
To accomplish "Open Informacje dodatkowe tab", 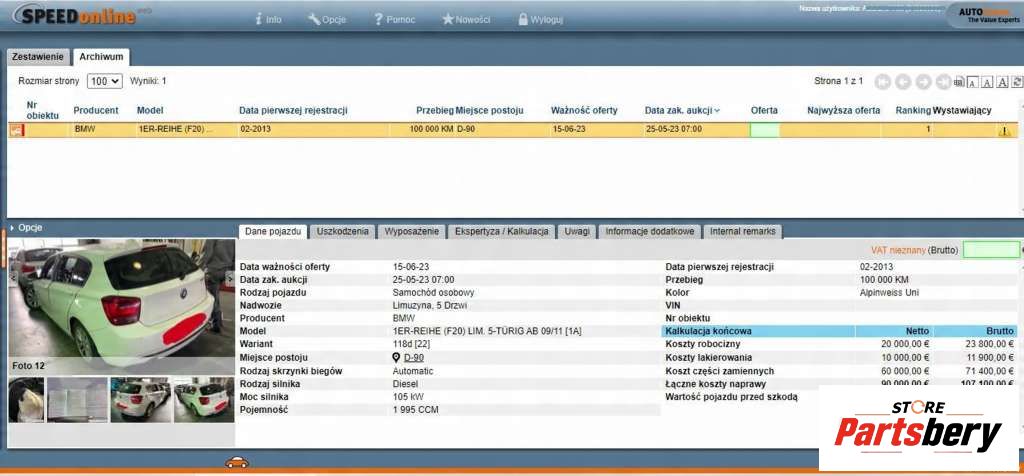I will coord(650,231).
